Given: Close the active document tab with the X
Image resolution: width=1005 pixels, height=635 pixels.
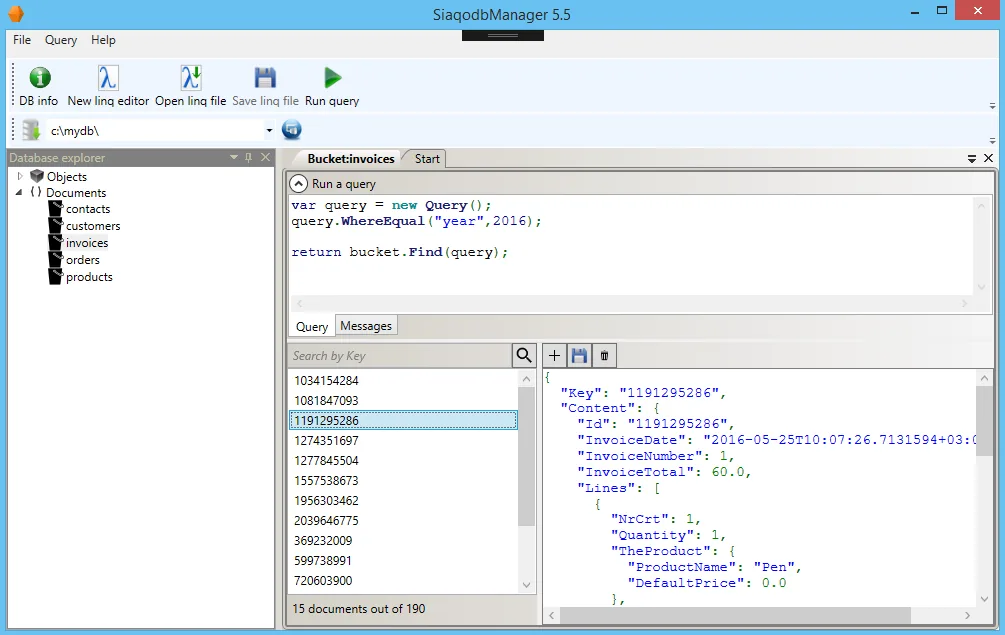Looking at the screenshot, I should click(988, 158).
